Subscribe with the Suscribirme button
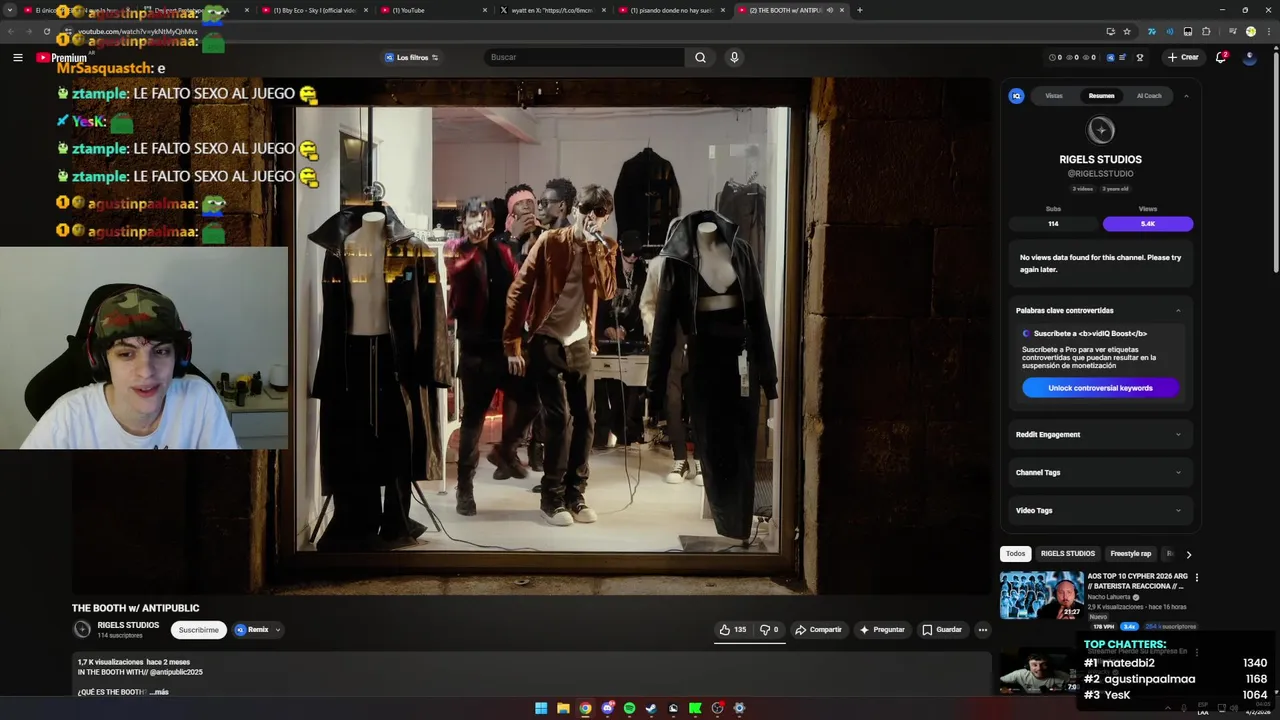Image resolution: width=1280 pixels, height=720 pixels. click(x=198, y=630)
